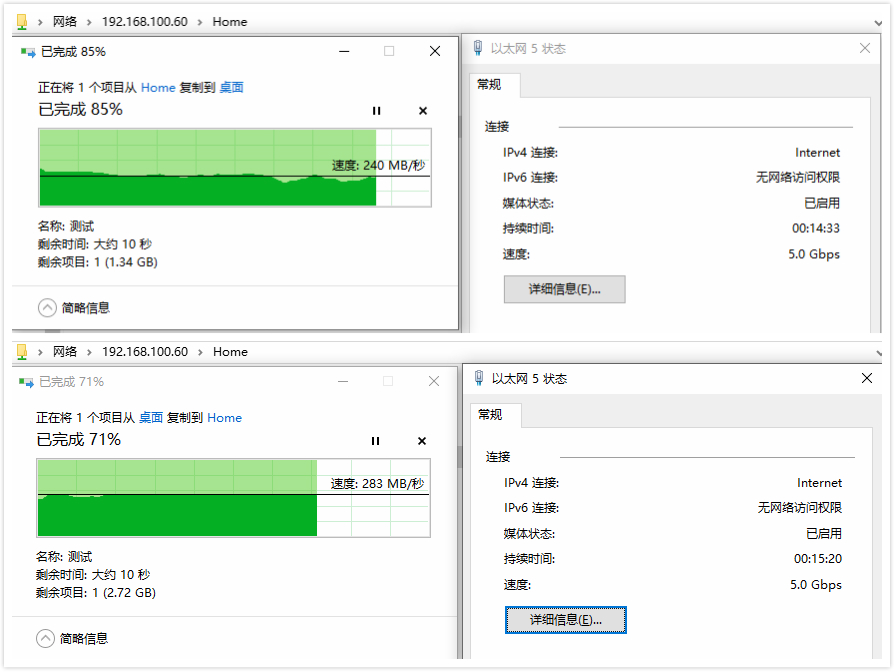Close the lower 以太网 5 状态 window
The height and width of the screenshot is (672, 894).
(867, 378)
